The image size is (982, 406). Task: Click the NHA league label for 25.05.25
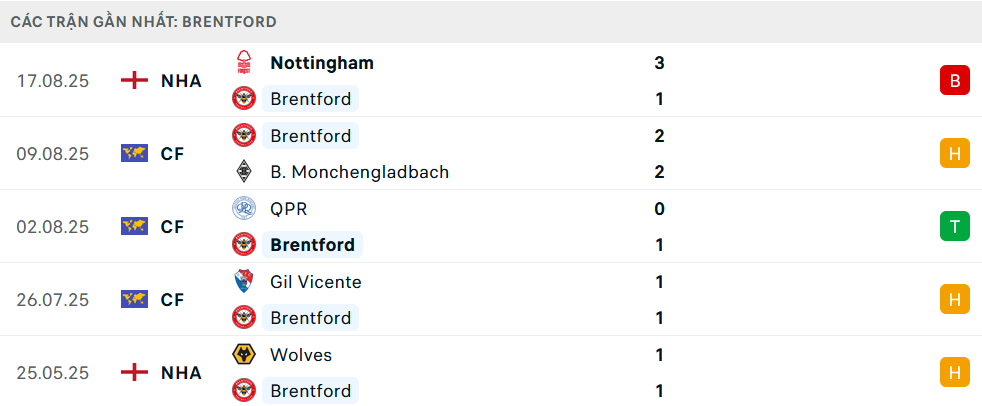tap(181, 373)
